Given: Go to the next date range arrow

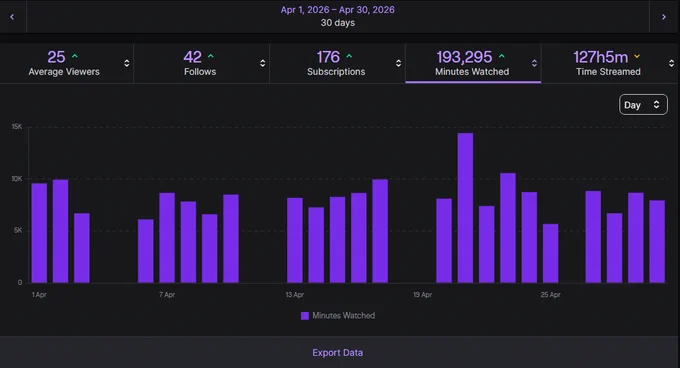Looking at the screenshot, I should 664,17.
